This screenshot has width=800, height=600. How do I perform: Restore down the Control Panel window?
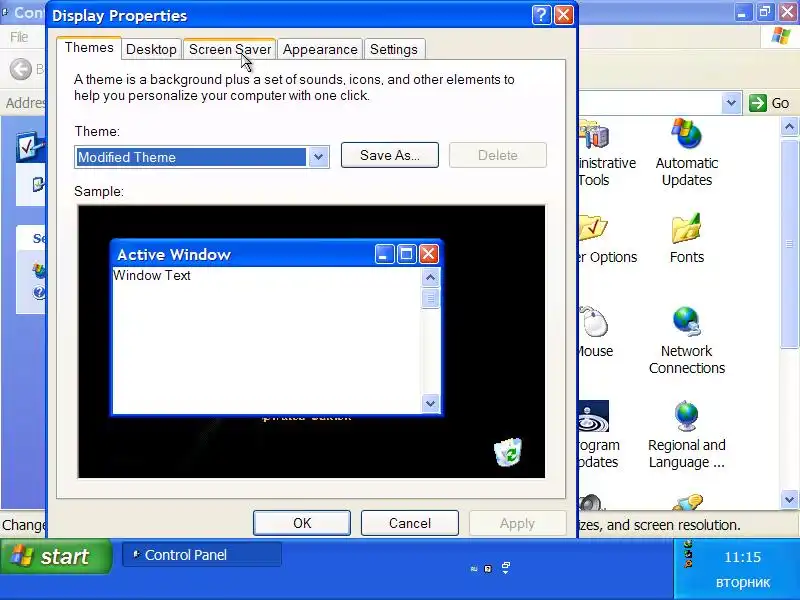[x=765, y=12]
